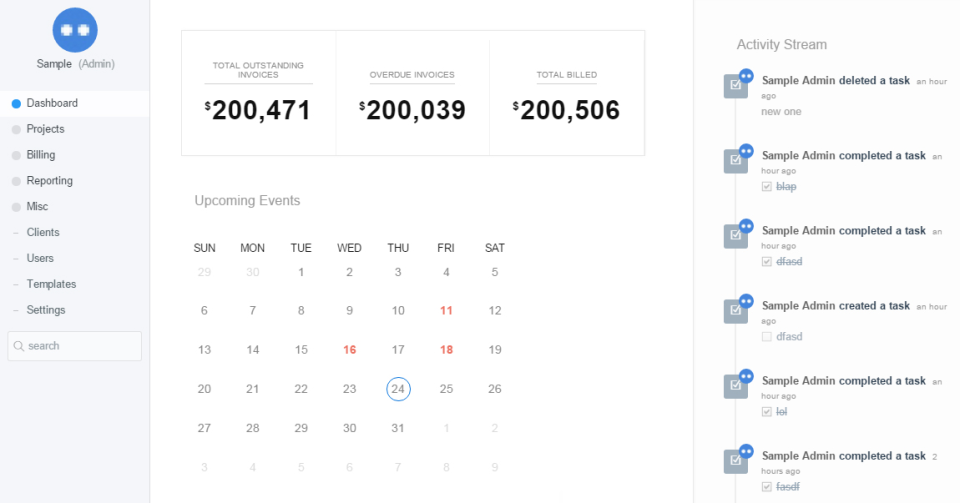This screenshot has height=503, width=960.
Task: Click the task icon for the 'blap' activity
Action: coord(735,161)
